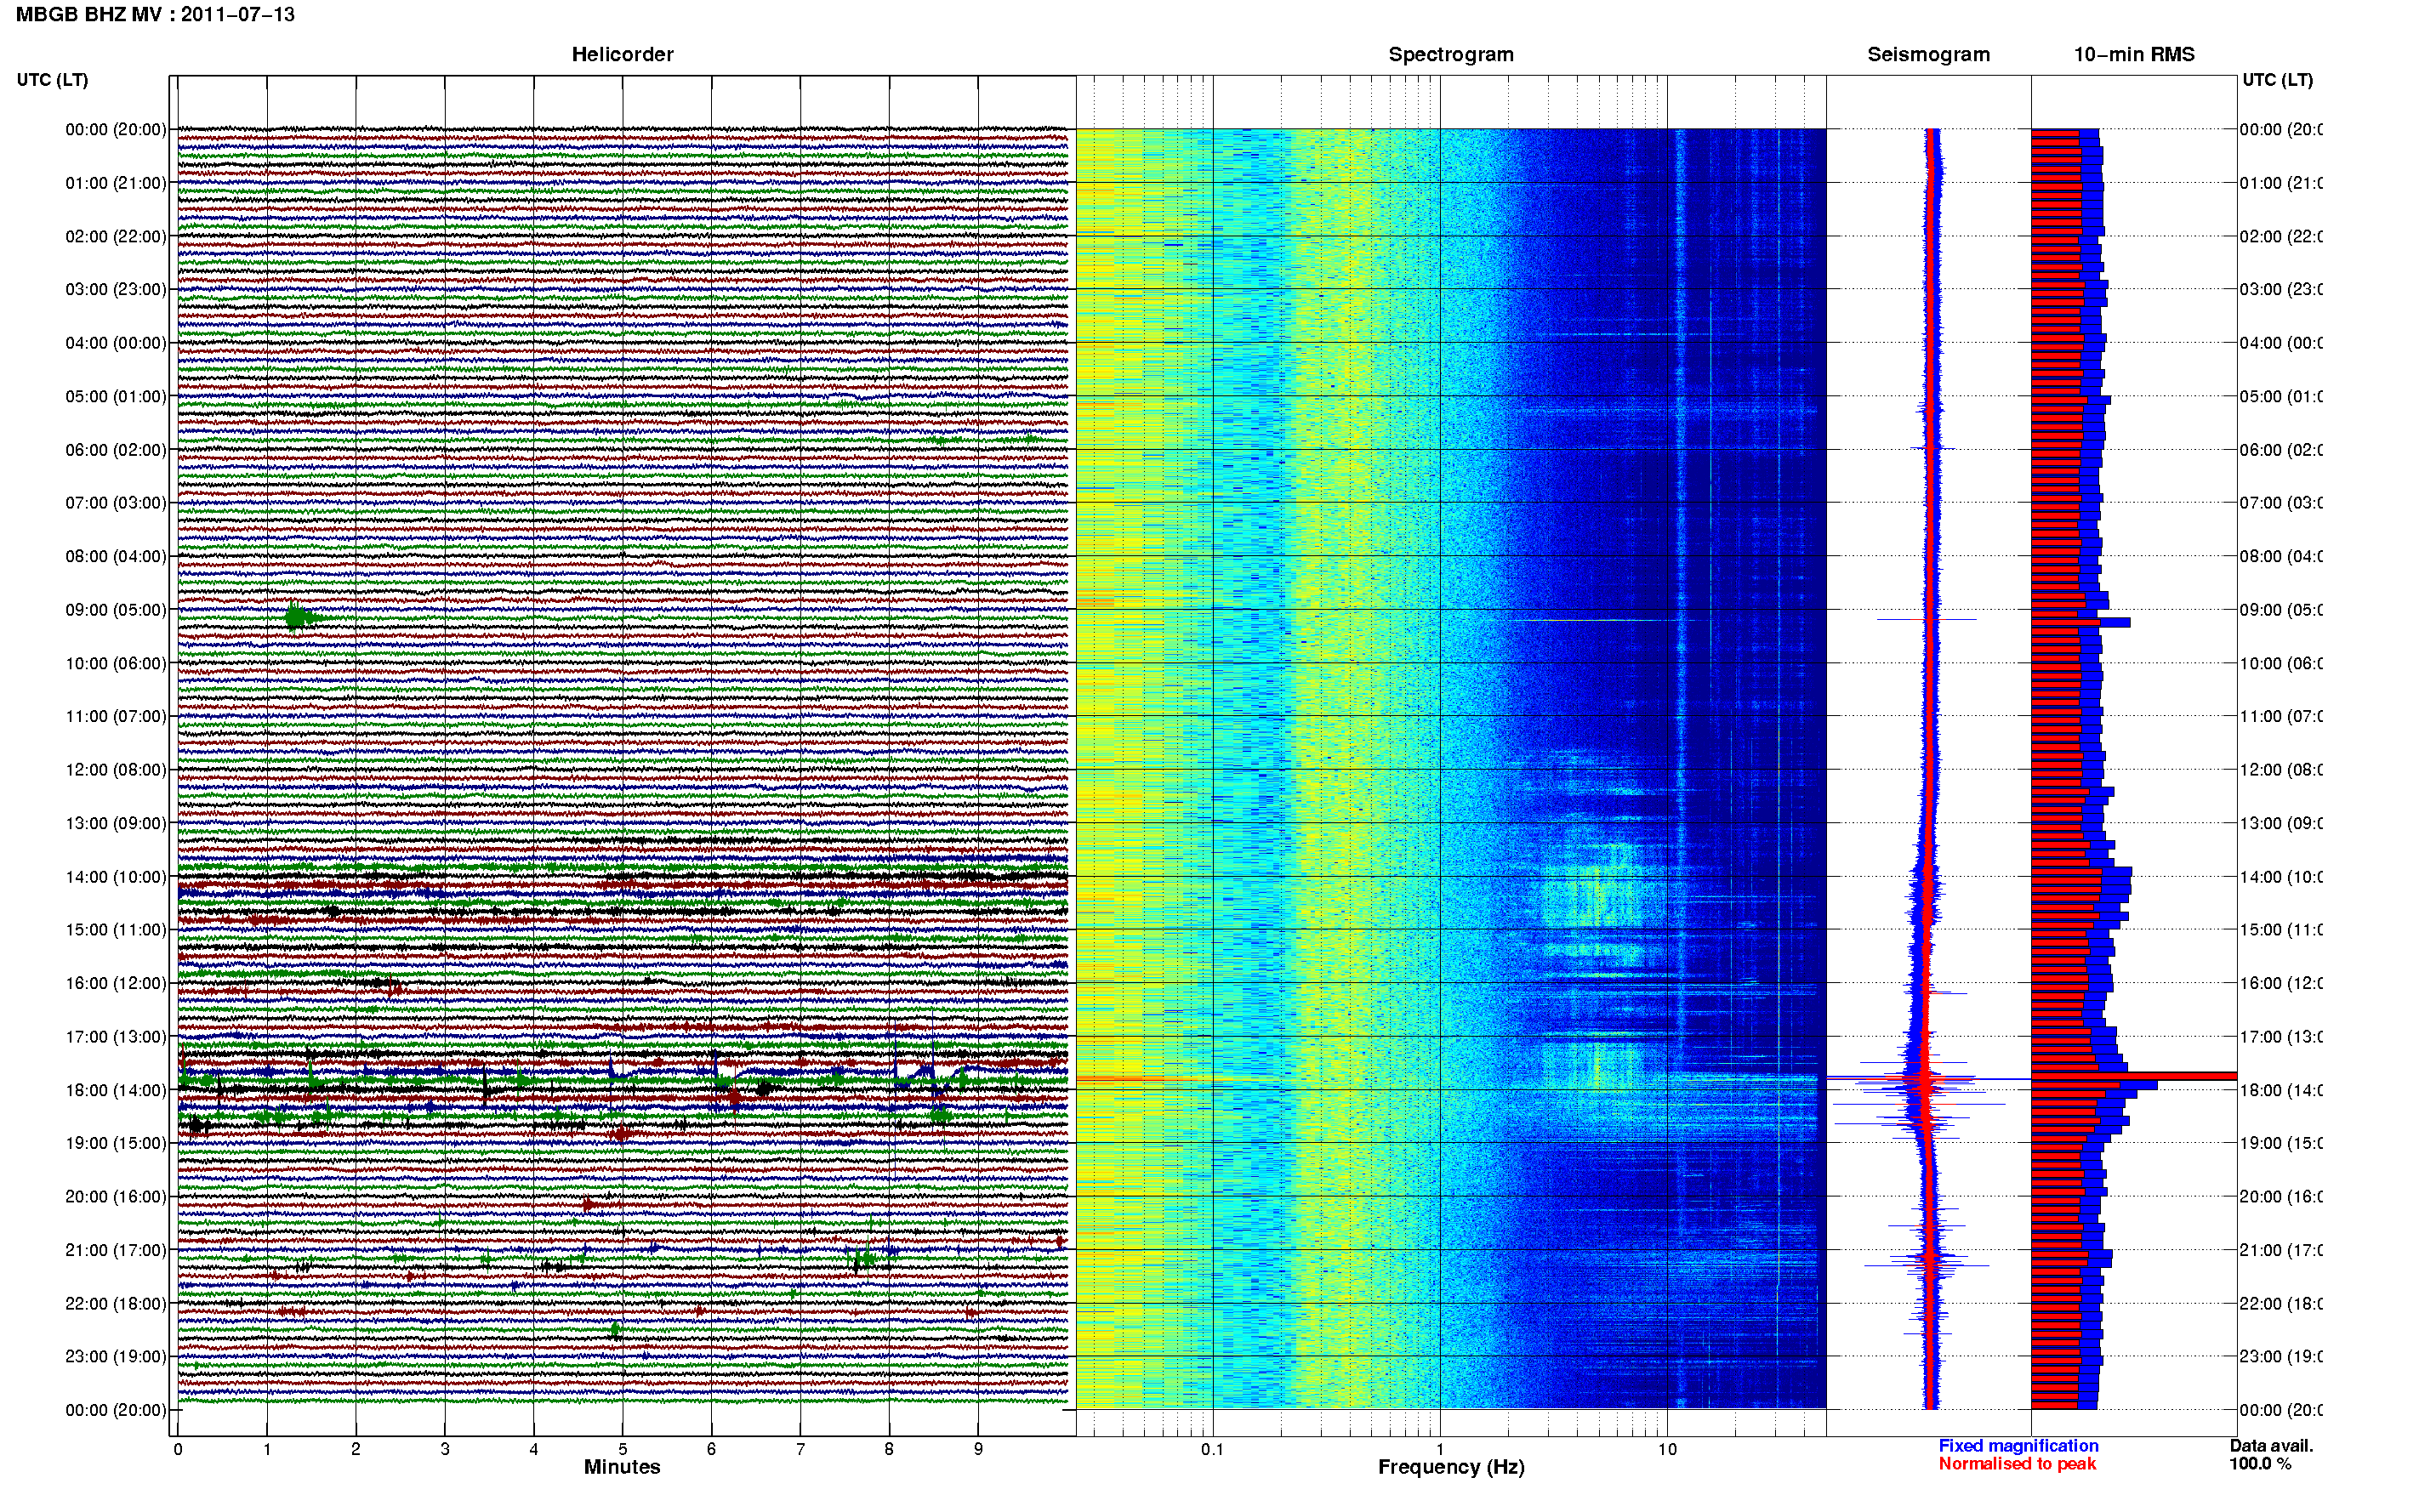2419x1512 pixels.
Task: Select the 'Spectrogram' panel heading
Action: 1451,55
